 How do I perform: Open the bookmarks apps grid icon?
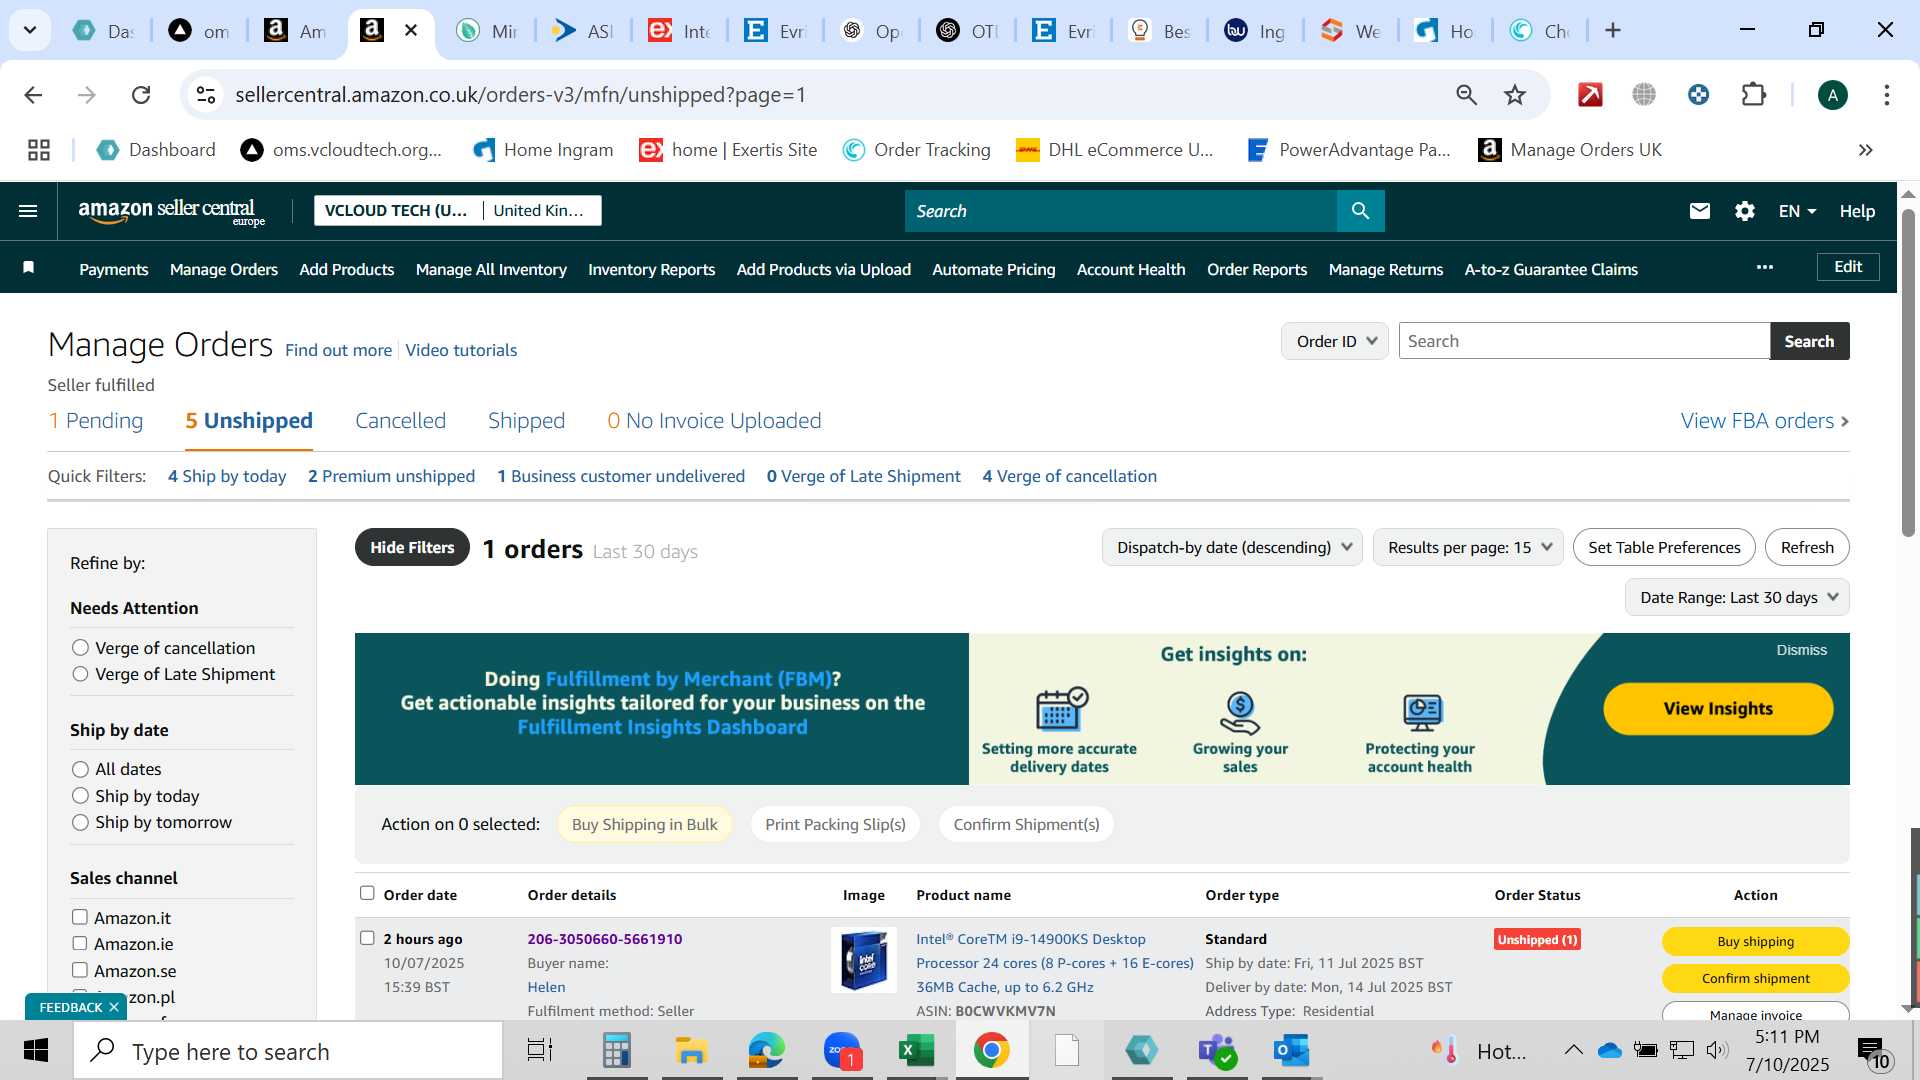click(39, 150)
